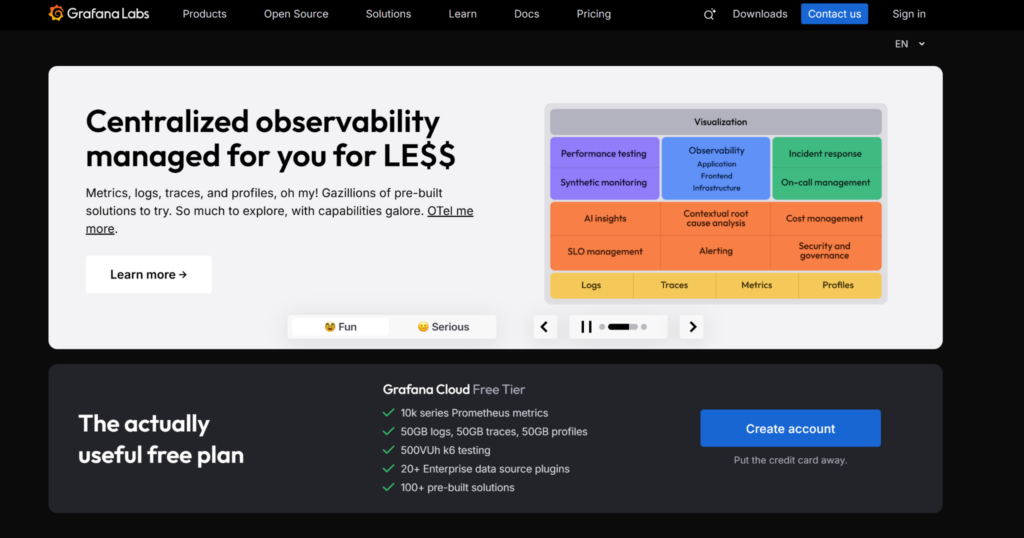
Task: Click the Create account button
Action: [790, 428]
